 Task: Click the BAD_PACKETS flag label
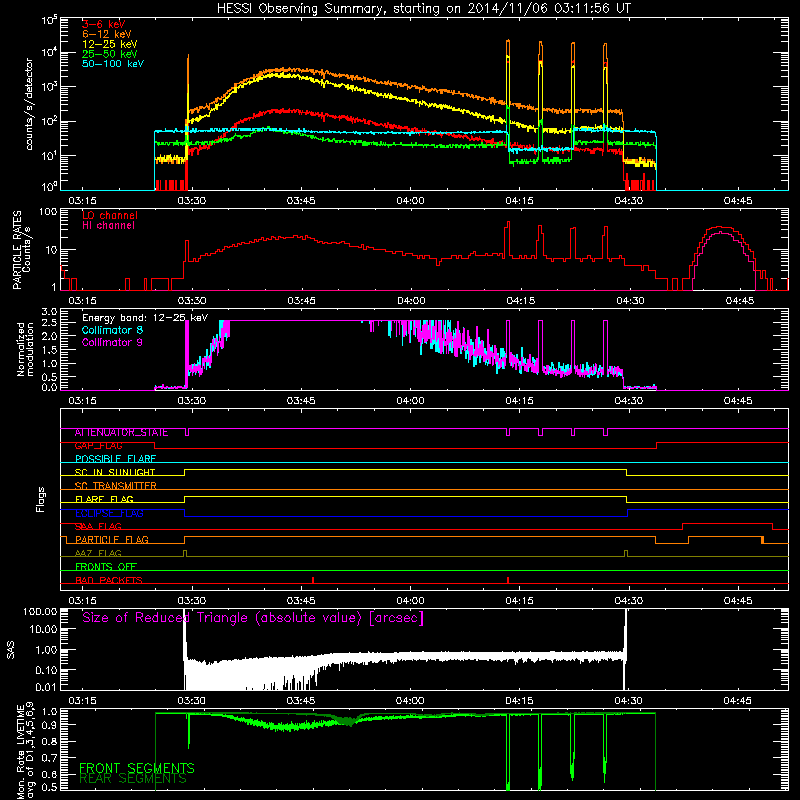point(109,581)
